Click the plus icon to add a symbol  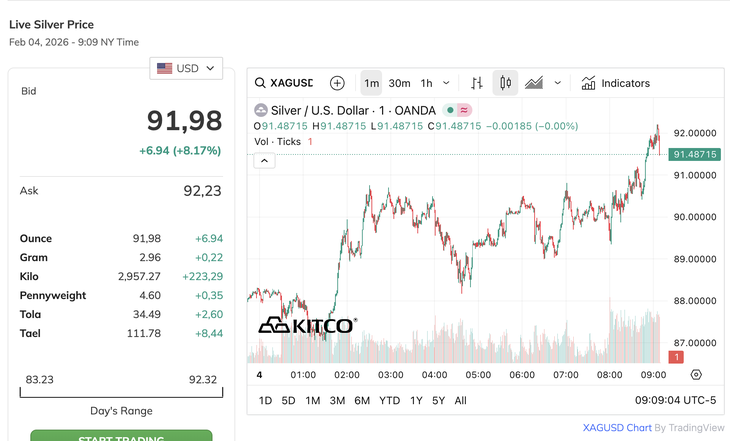click(337, 83)
